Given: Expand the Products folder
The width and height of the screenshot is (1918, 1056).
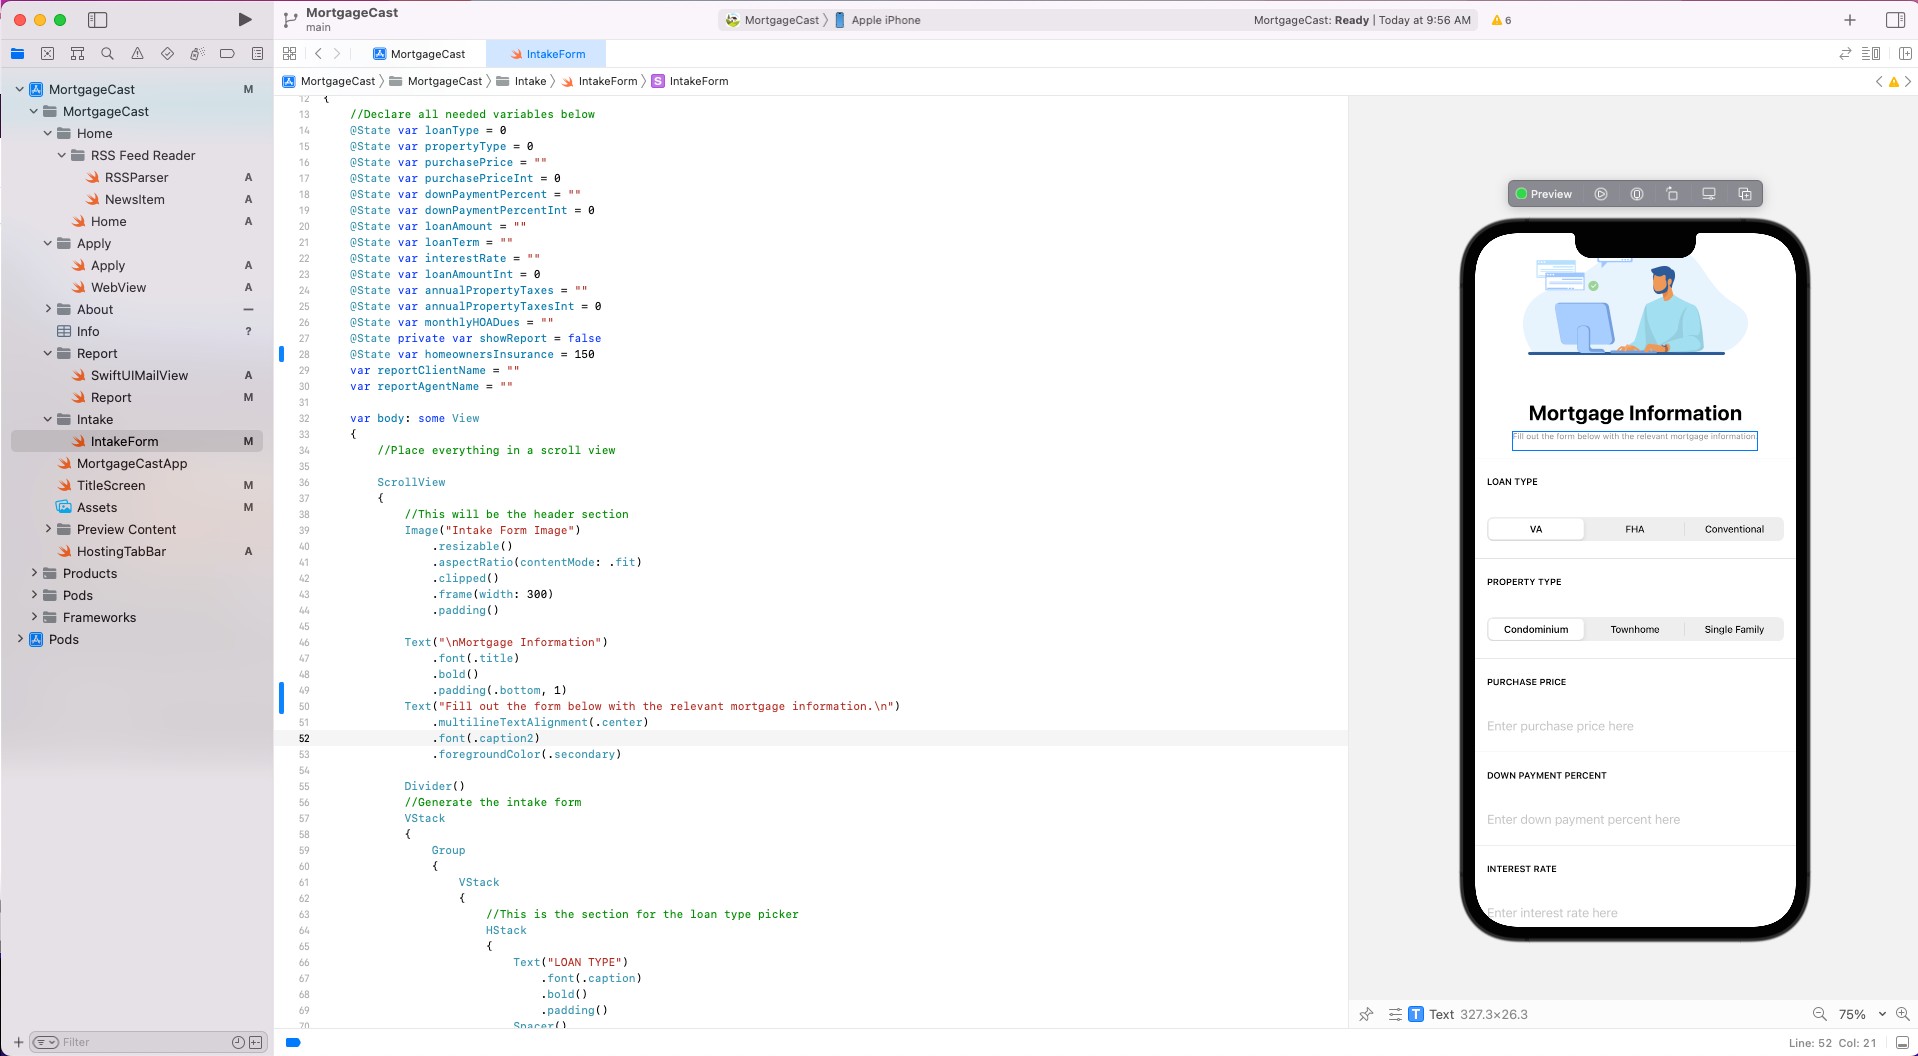Looking at the screenshot, I should (34, 573).
